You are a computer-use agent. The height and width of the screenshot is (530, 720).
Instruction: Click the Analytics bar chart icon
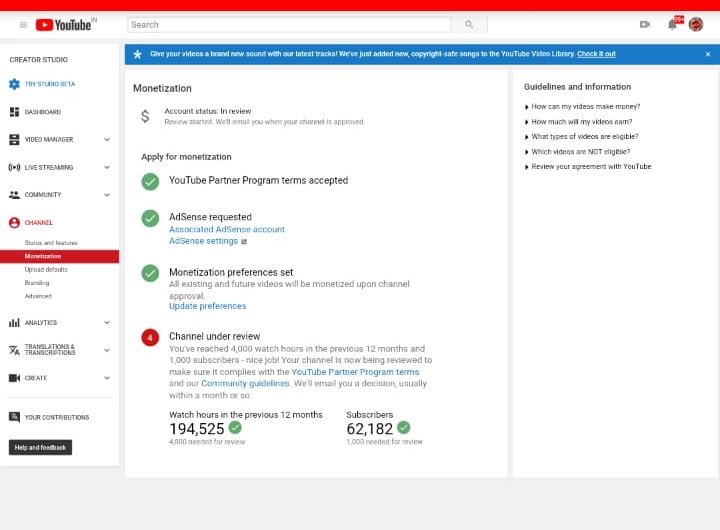14,322
